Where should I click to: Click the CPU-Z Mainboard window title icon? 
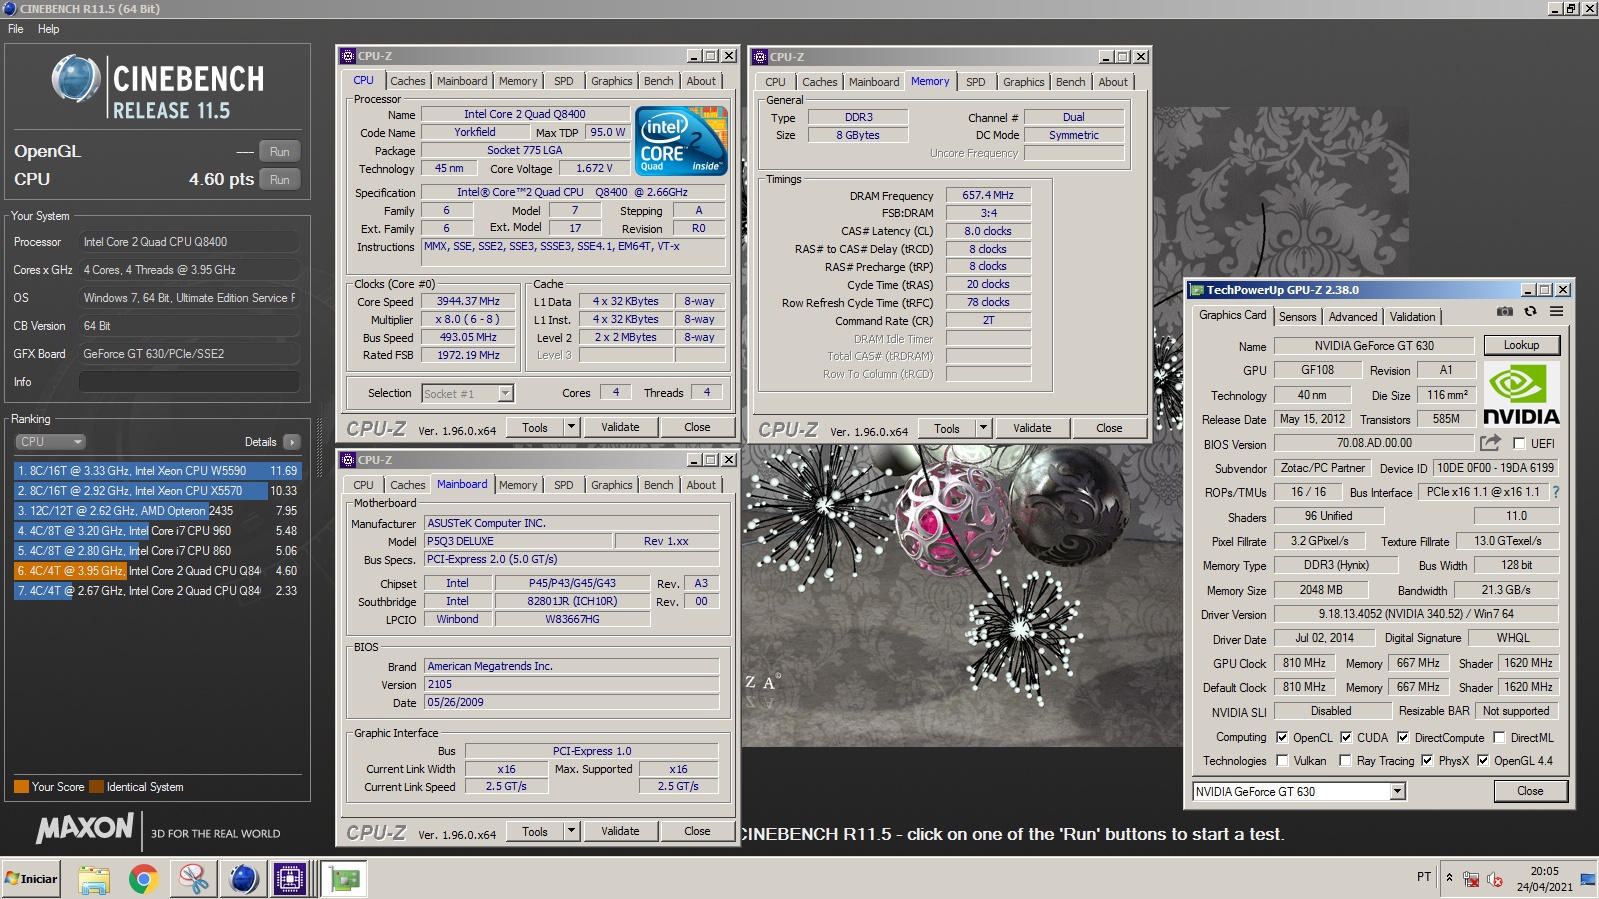[348, 460]
